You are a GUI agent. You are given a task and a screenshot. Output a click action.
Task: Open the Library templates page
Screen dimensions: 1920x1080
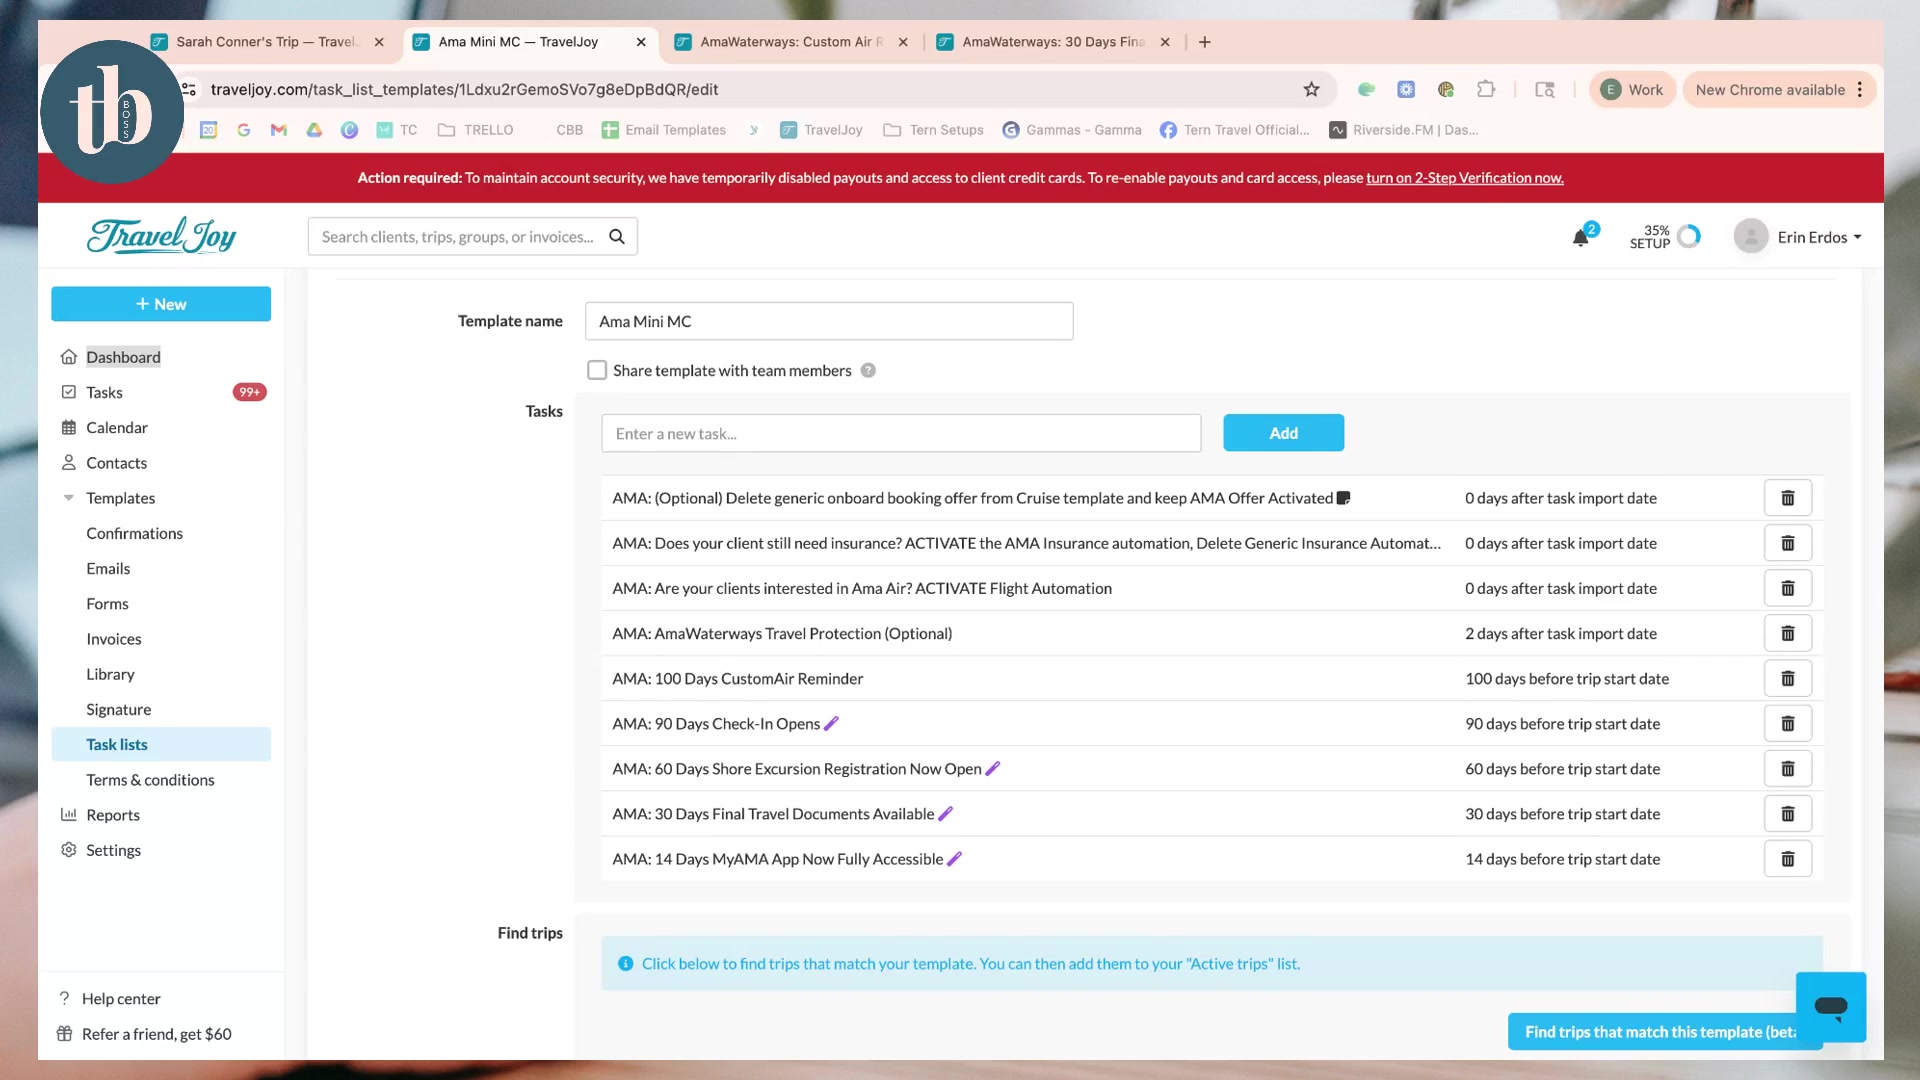pos(110,674)
